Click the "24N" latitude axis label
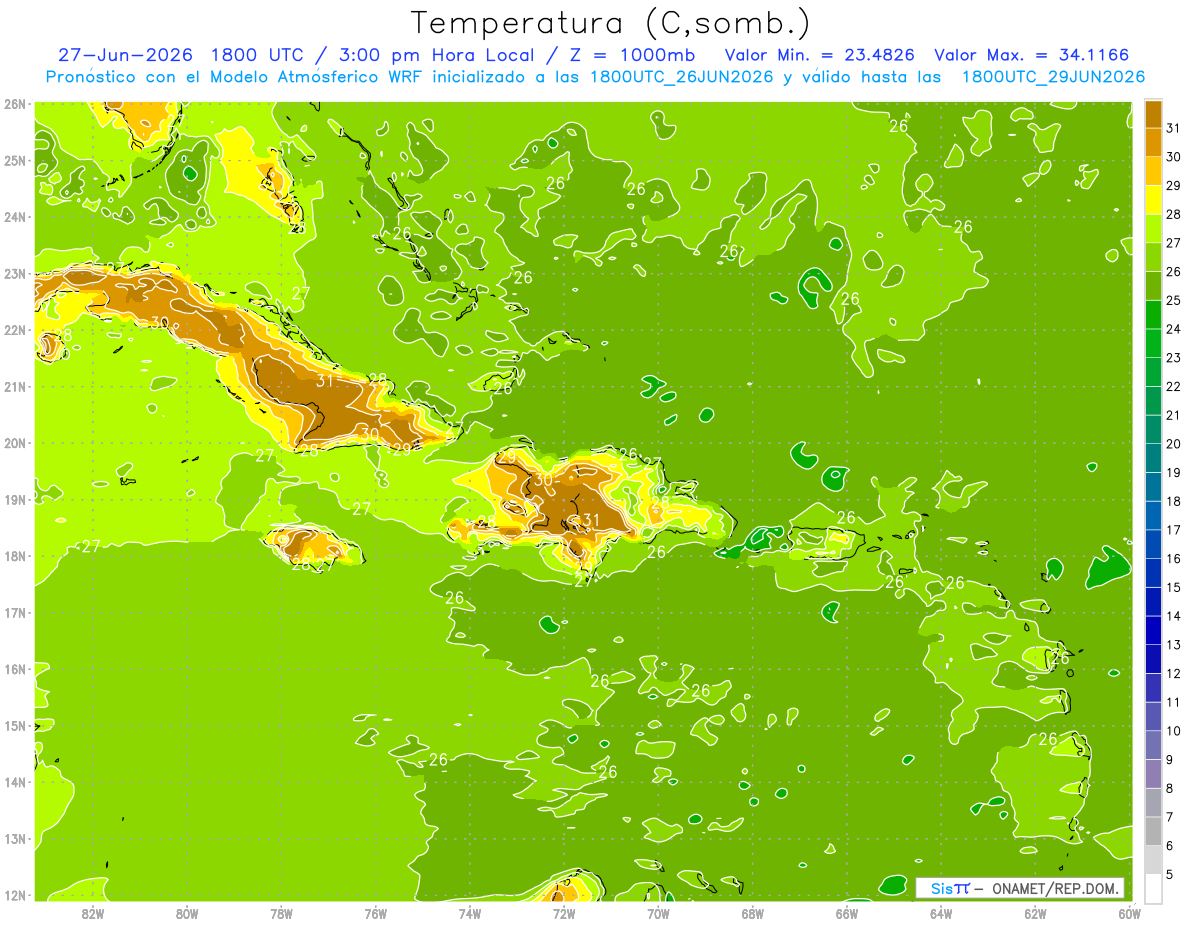 pos(15,217)
